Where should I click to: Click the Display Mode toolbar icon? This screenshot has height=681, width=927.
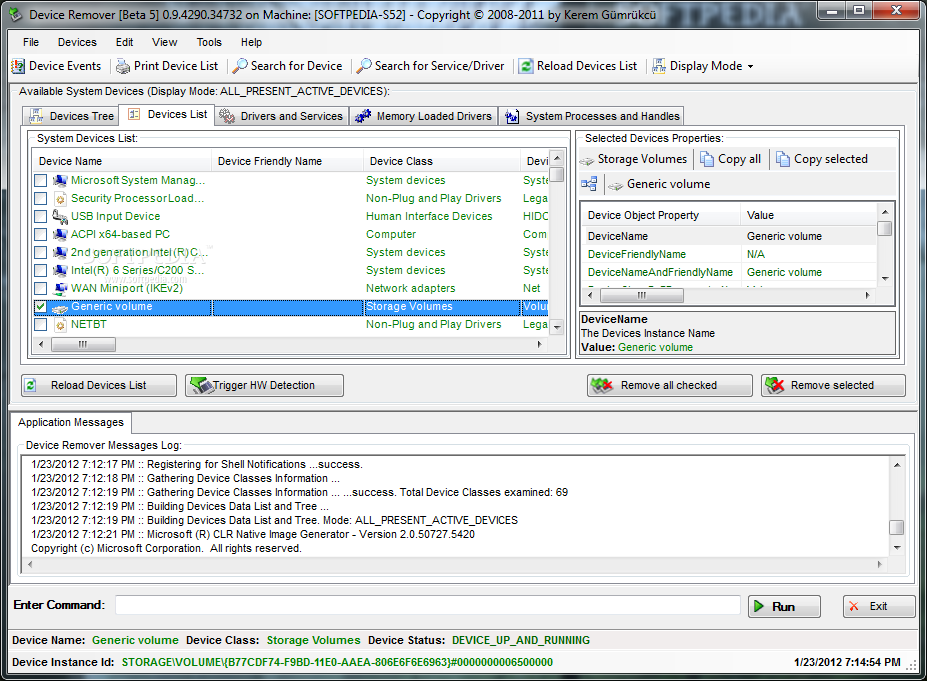coord(659,66)
